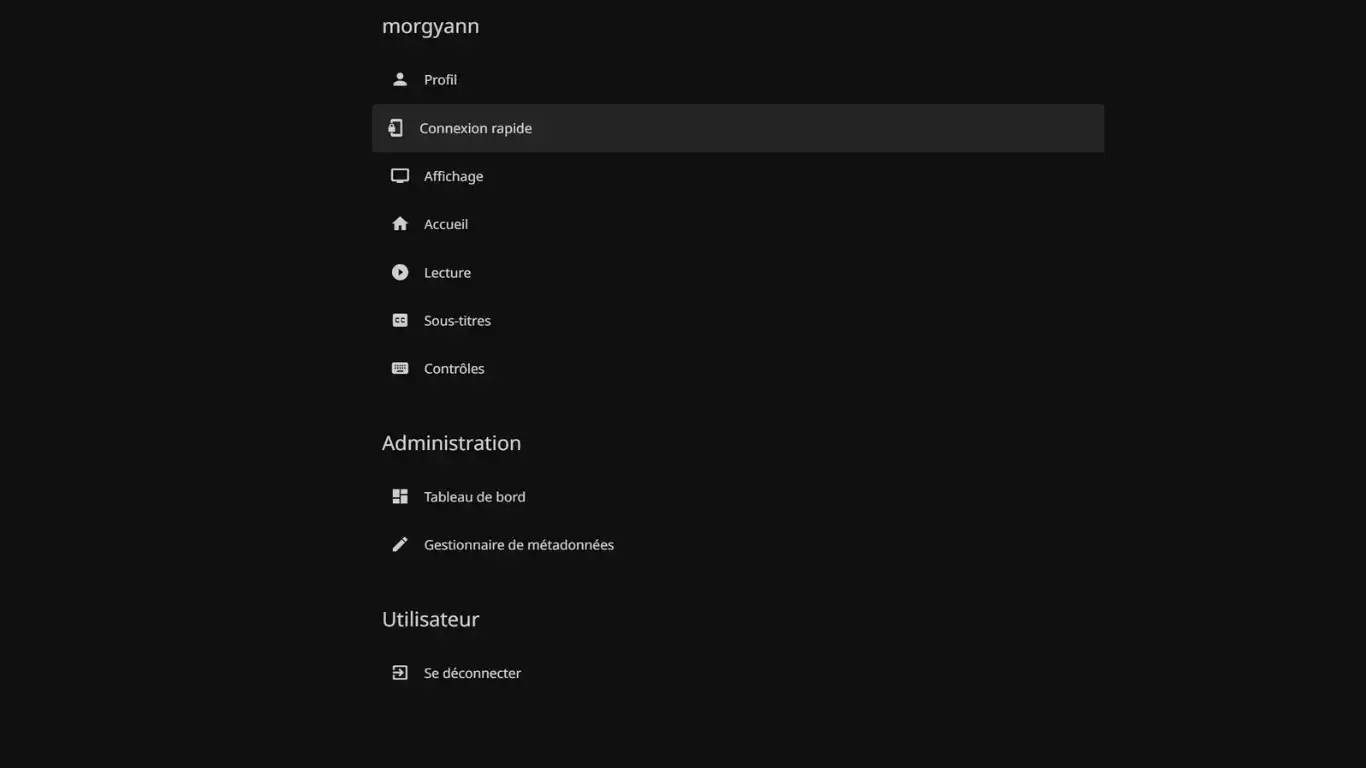1366x768 pixels.
Task: Click the logout arrow icon
Action: point(400,673)
